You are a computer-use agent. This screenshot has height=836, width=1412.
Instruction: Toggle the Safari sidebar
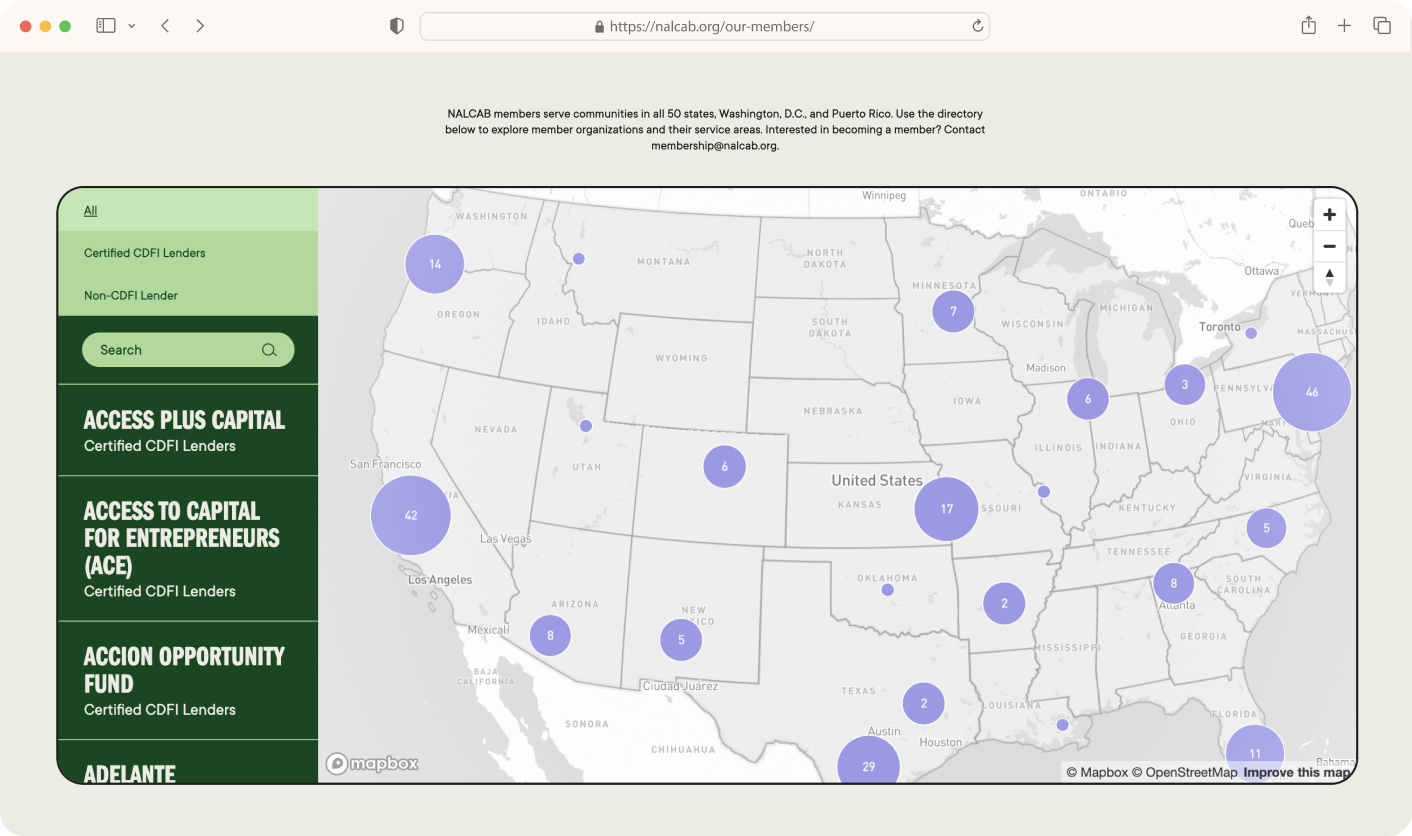coord(106,26)
